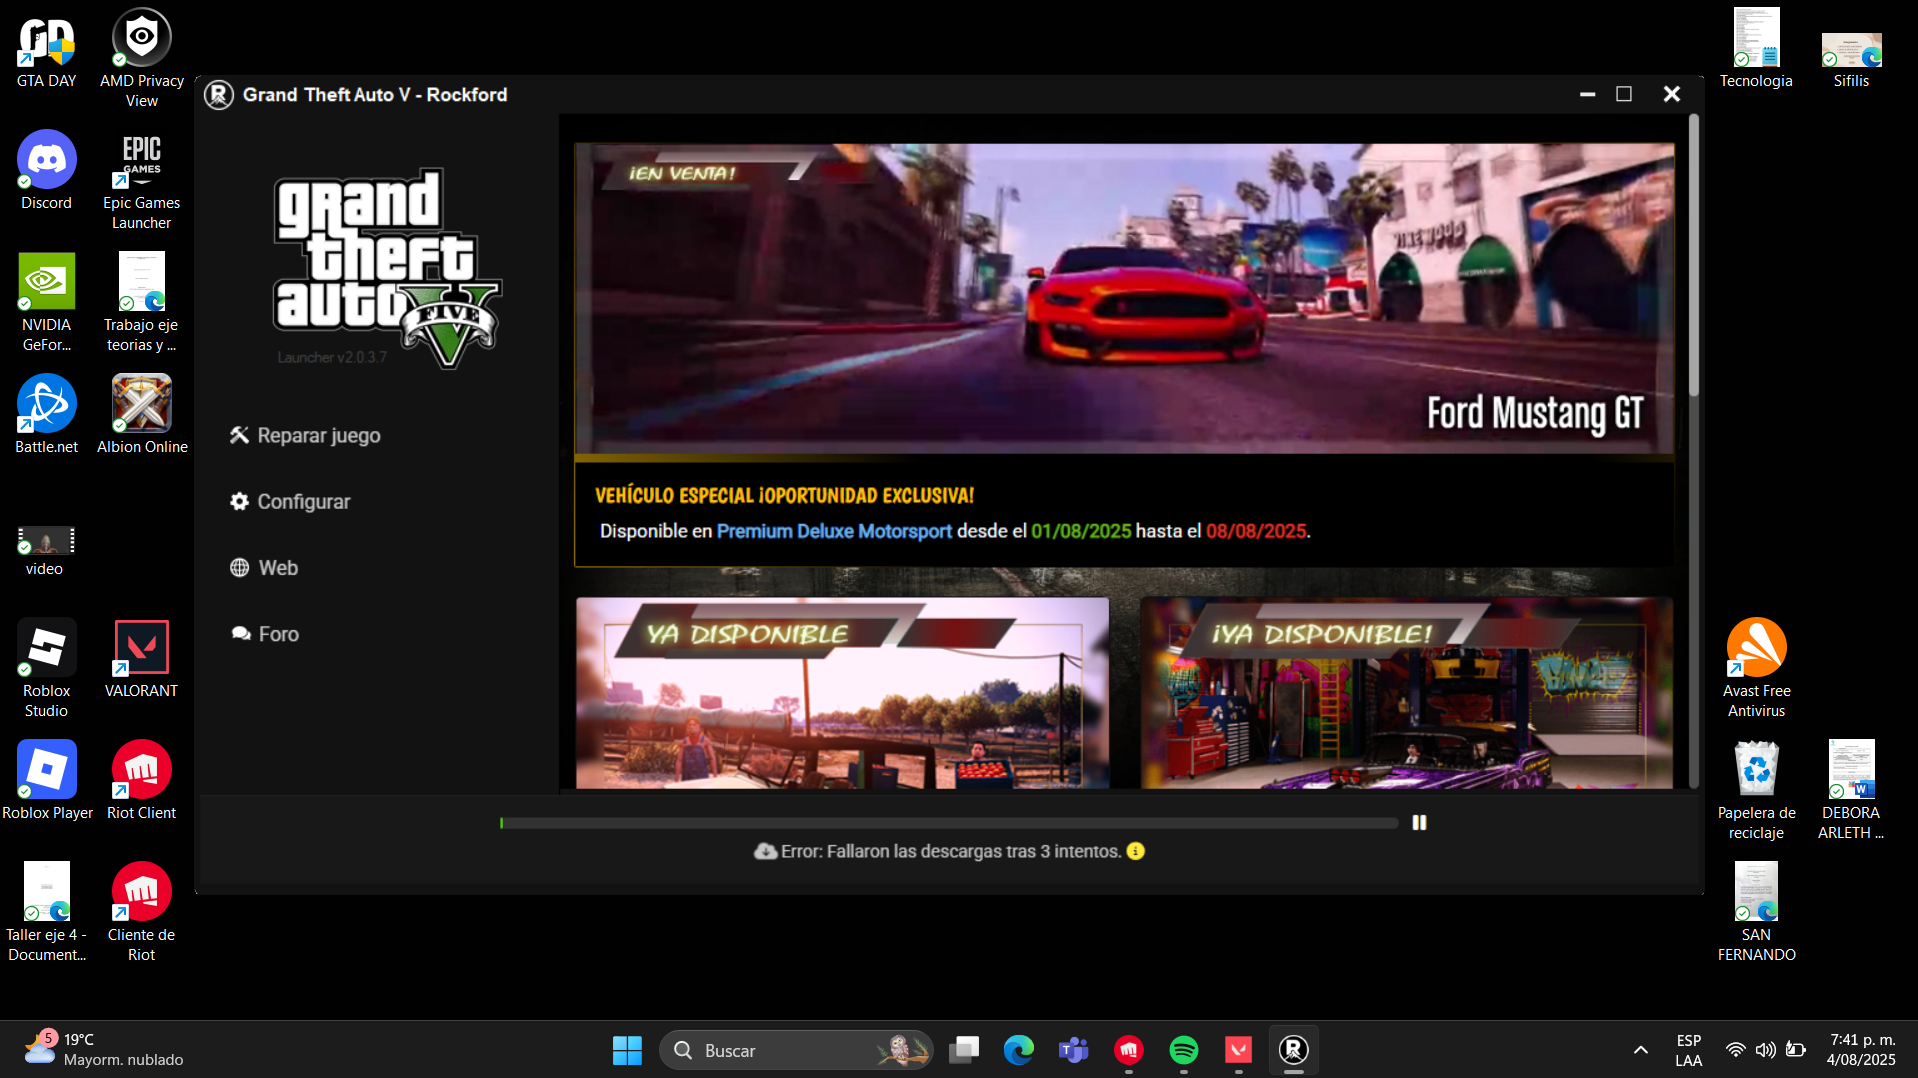Open the Foro forum link
This screenshot has height=1078, width=1918.
(x=265, y=634)
